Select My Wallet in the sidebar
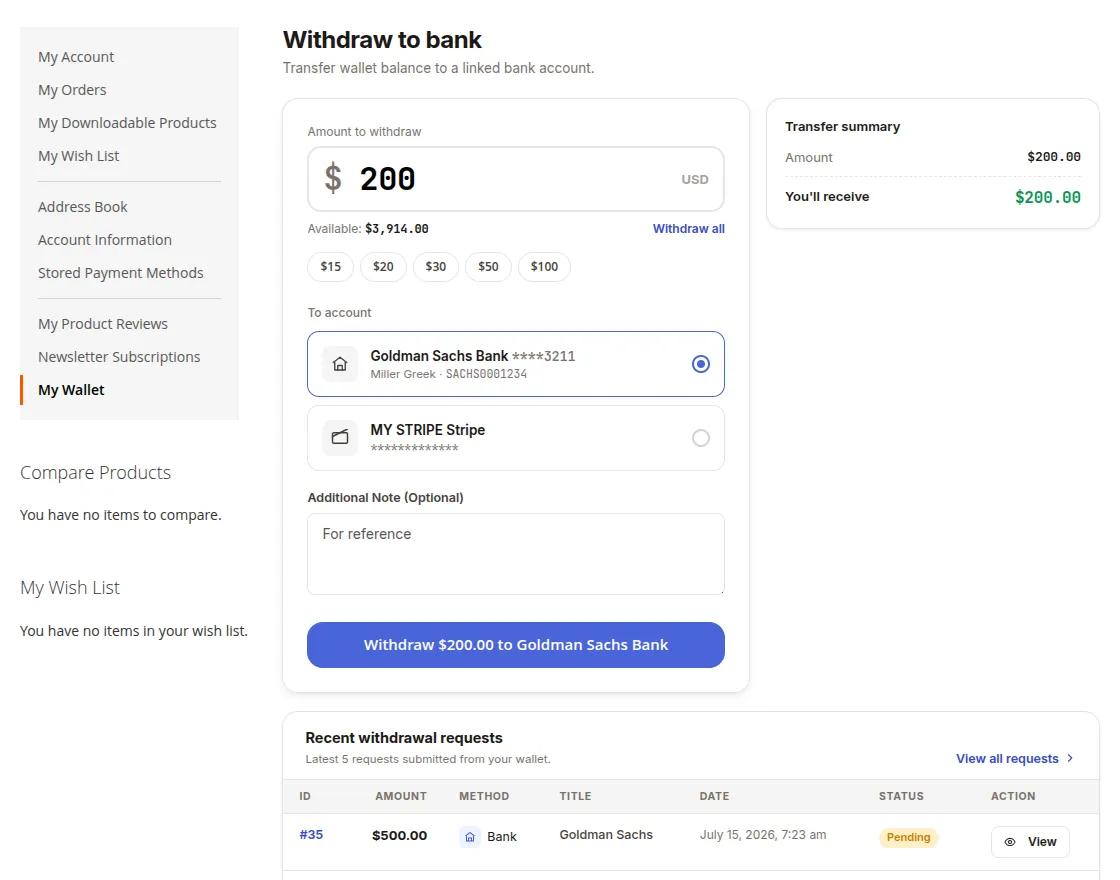Viewport: 1120px width, 880px height. (71, 390)
